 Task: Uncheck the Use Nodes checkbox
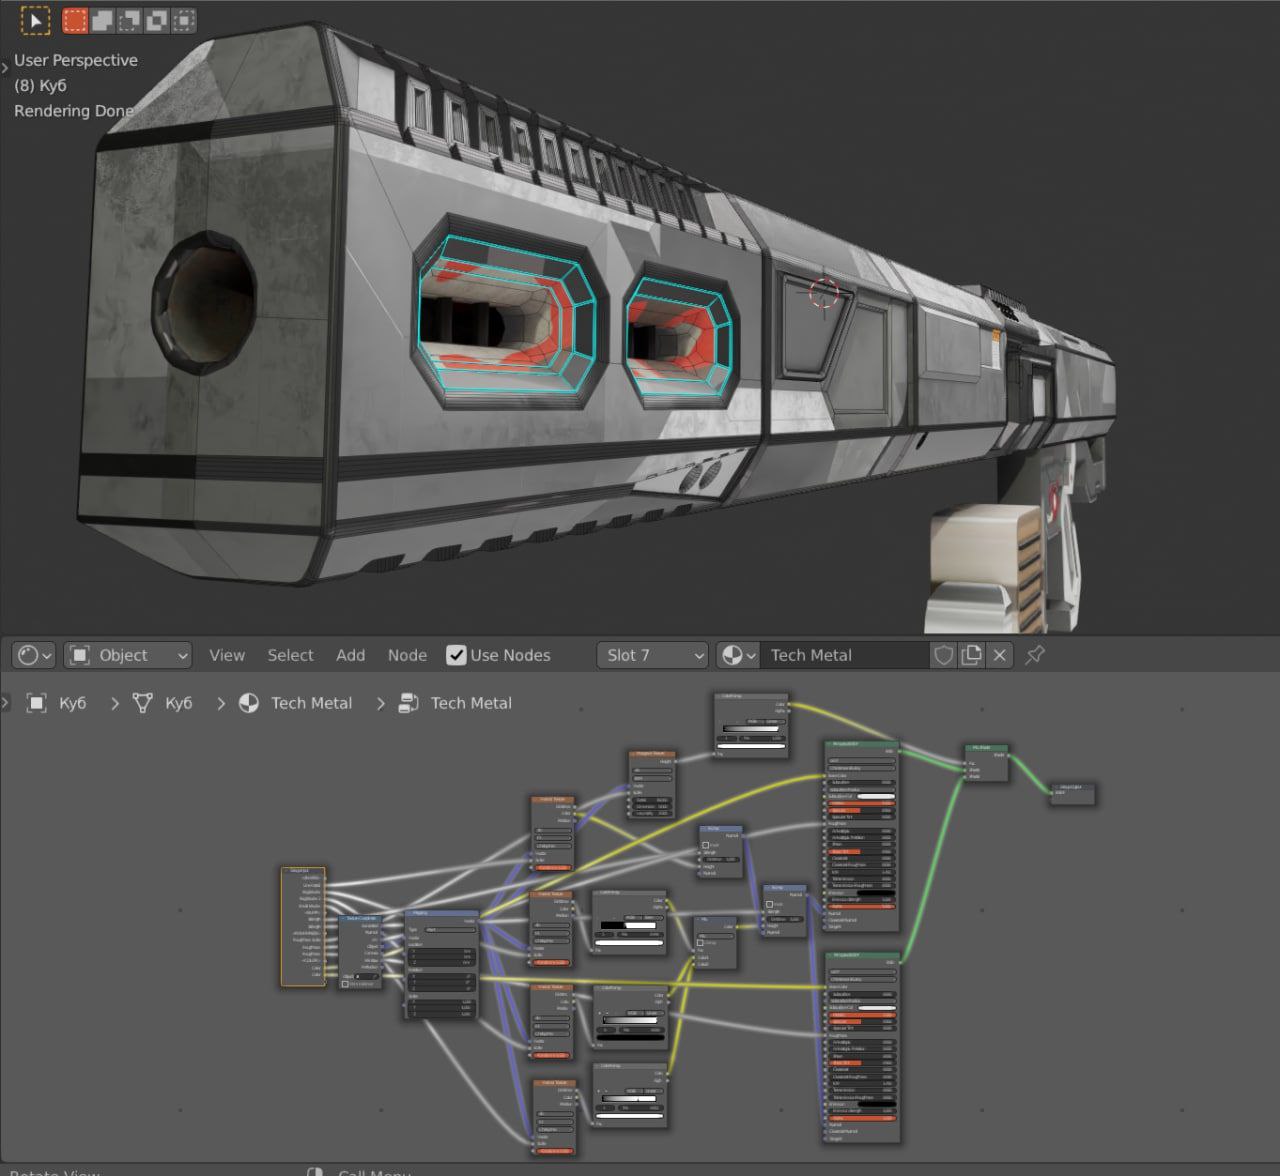[x=456, y=655]
